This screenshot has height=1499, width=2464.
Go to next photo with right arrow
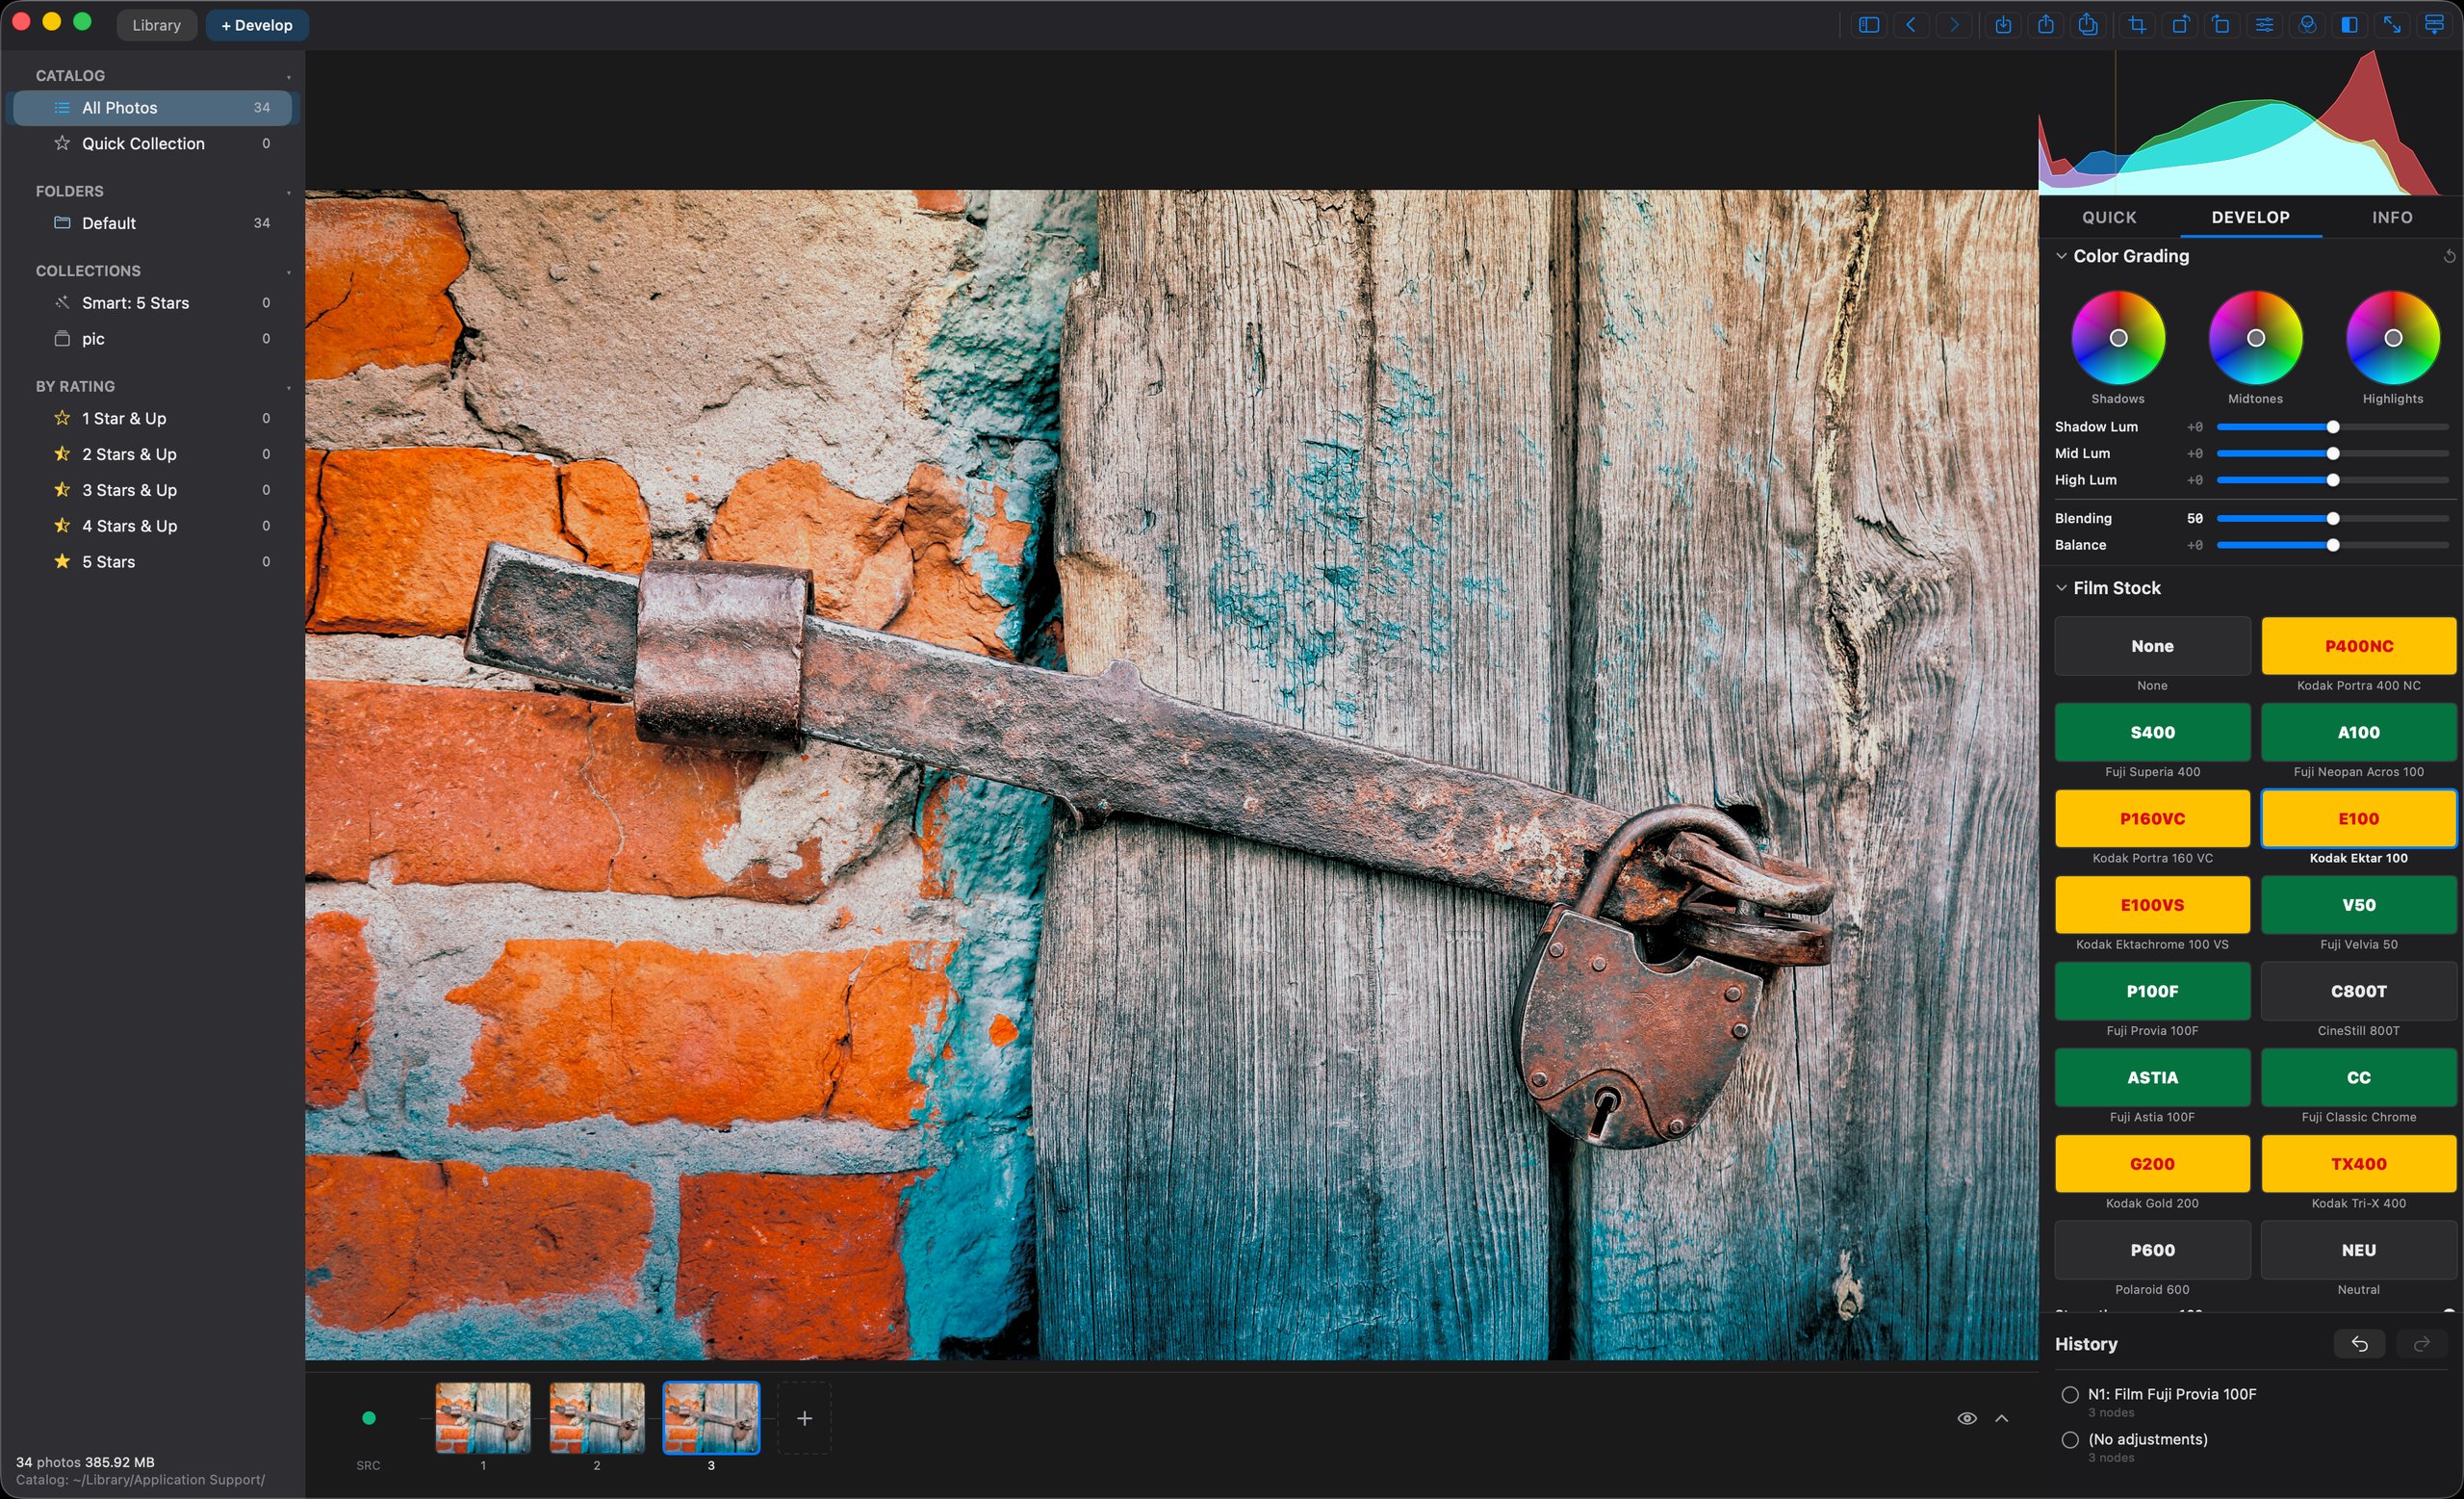coord(1954,25)
